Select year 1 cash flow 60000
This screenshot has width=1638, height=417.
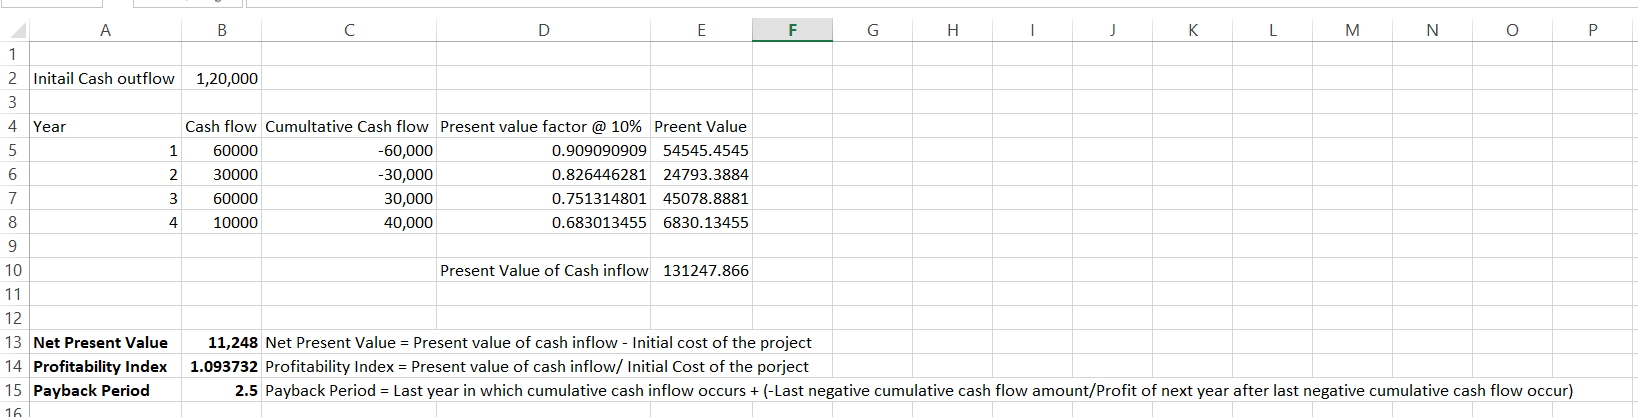click(235, 150)
